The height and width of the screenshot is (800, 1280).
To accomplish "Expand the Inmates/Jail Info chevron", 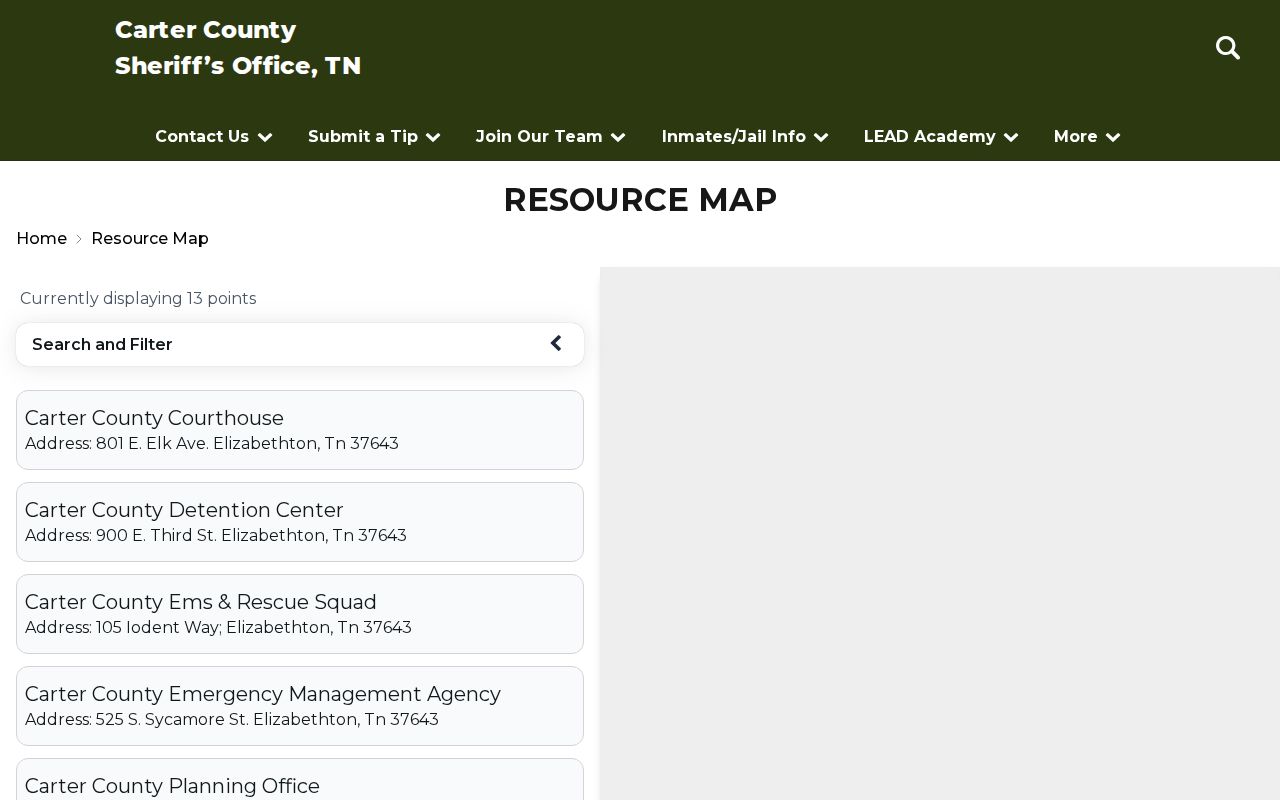I will coord(821,137).
